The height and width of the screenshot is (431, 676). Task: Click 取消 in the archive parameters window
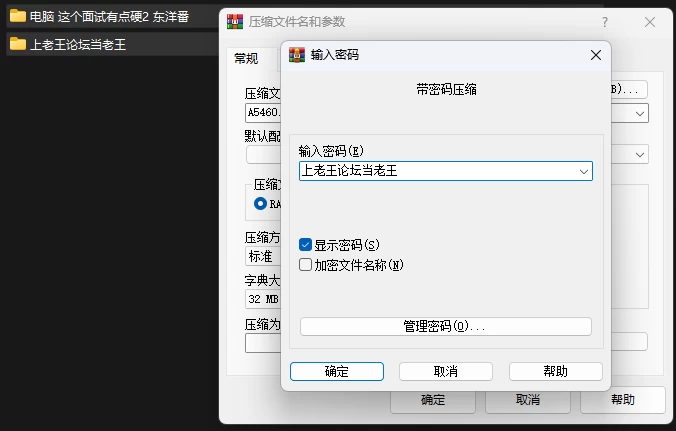point(528,400)
